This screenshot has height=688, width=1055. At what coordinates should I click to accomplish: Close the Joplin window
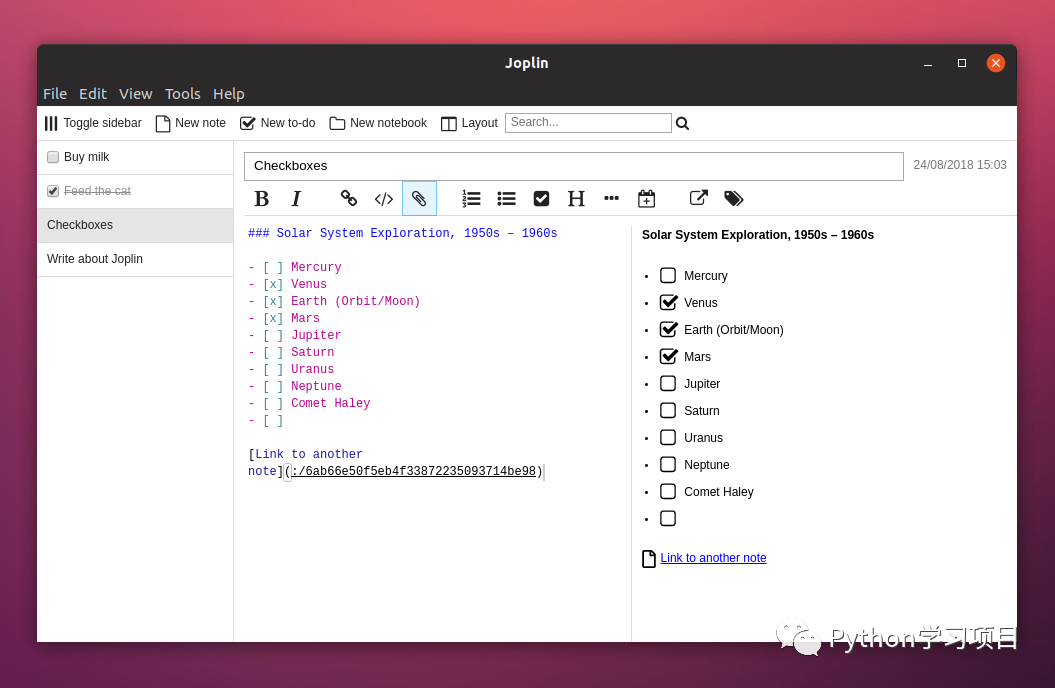click(996, 63)
